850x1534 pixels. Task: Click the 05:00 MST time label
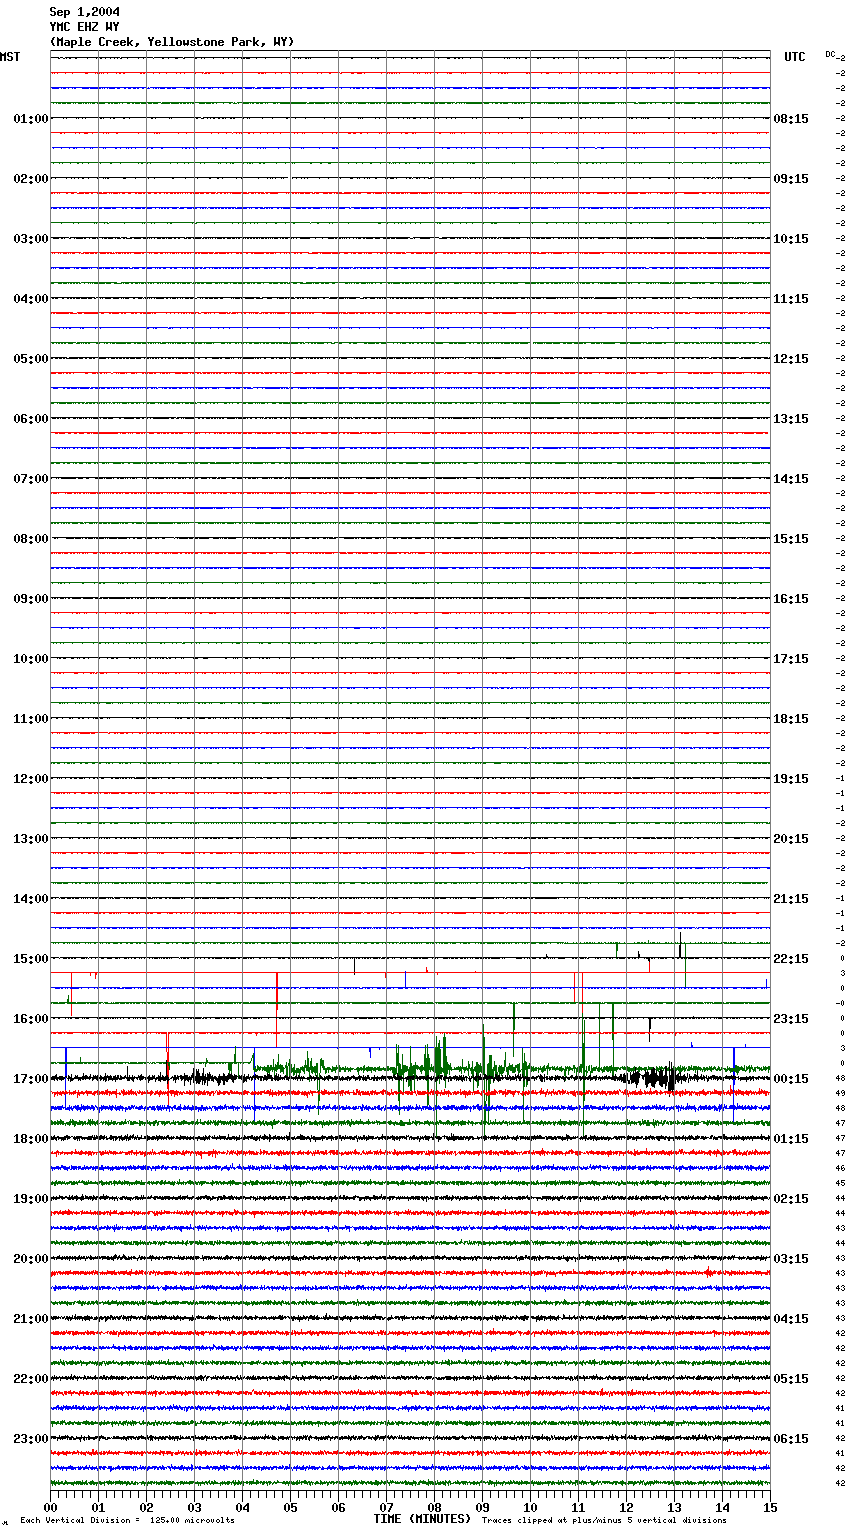(x=30, y=359)
